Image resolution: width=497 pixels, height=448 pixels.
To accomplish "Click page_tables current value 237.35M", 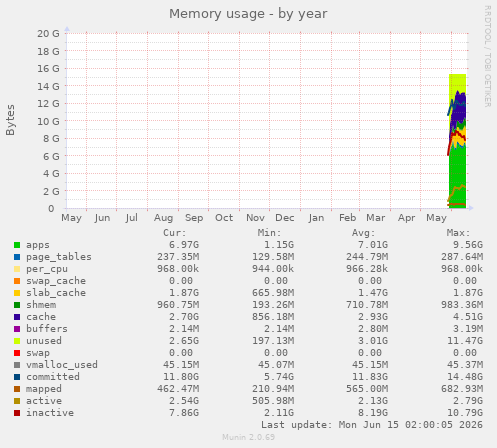I will (x=178, y=257).
